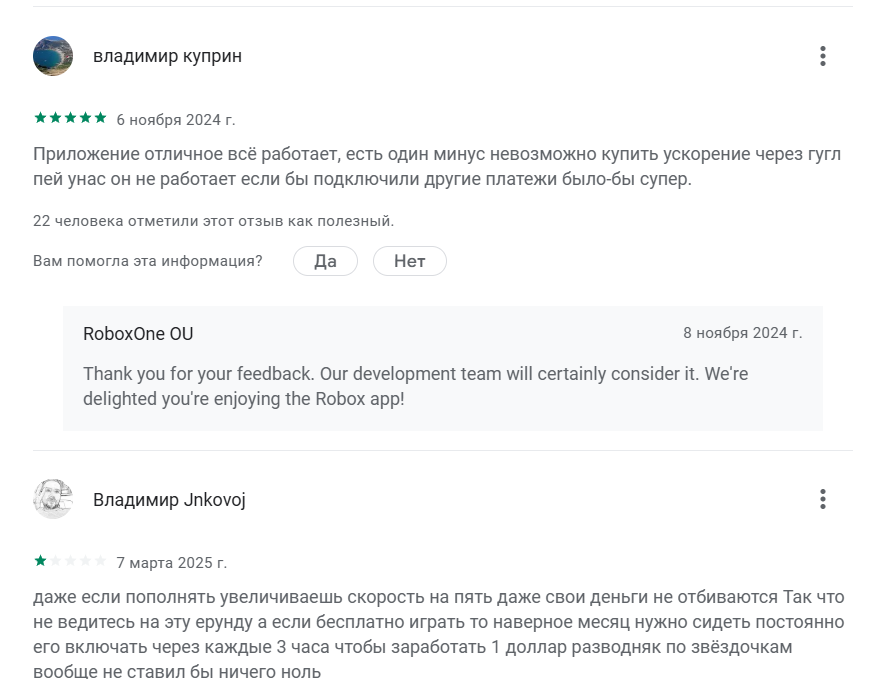Click the review date 7 марта 2025 г.
Screen dimensions: 877x679
(x=172, y=563)
